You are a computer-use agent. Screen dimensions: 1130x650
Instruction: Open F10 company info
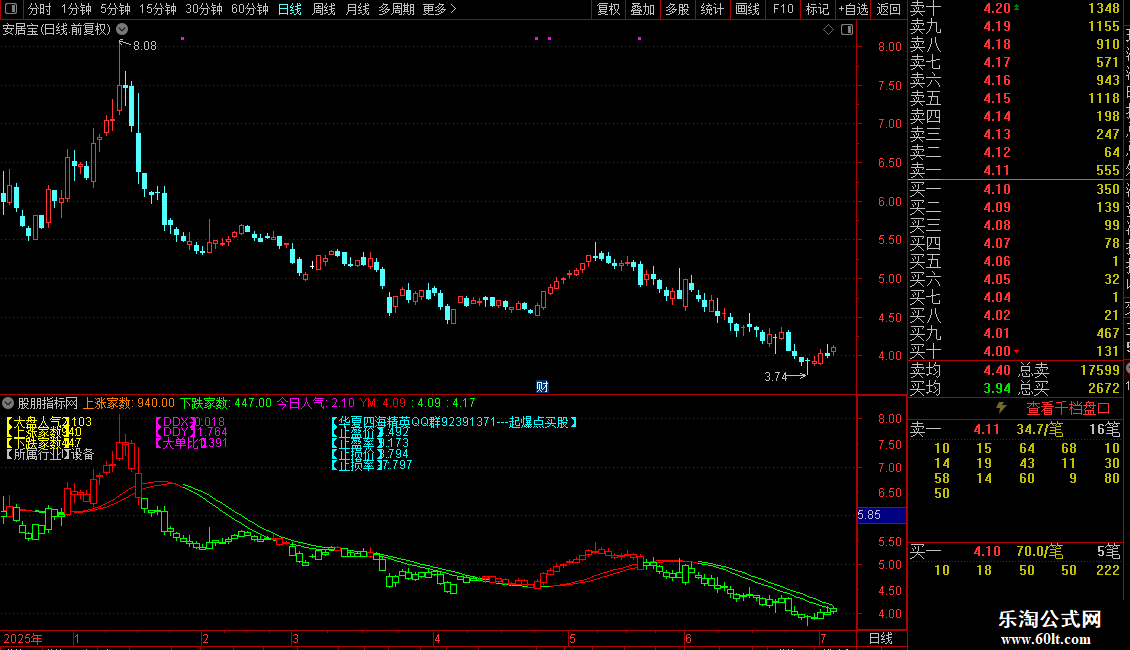tap(783, 9)
